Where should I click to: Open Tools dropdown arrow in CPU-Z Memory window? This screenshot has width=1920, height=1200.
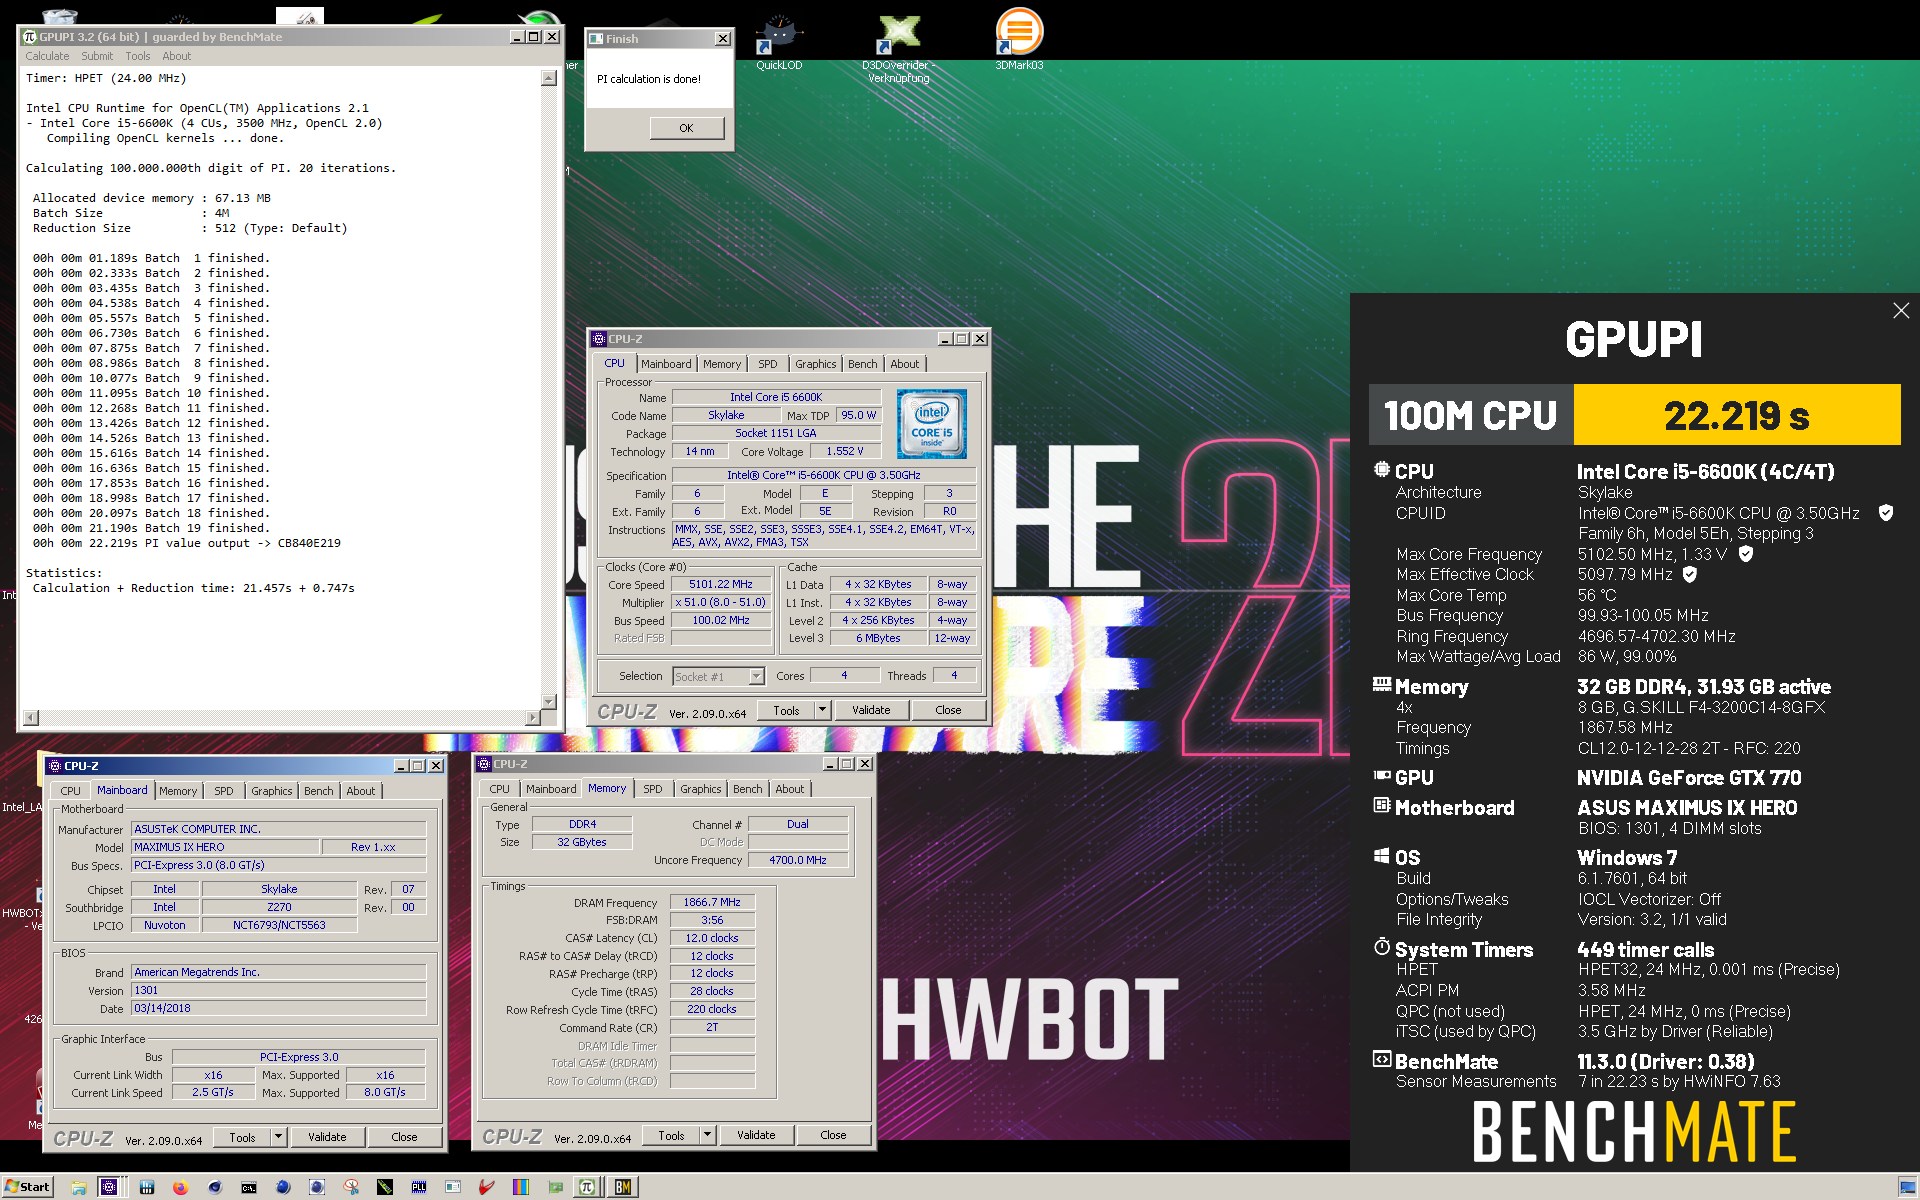tap(708, 1135)
